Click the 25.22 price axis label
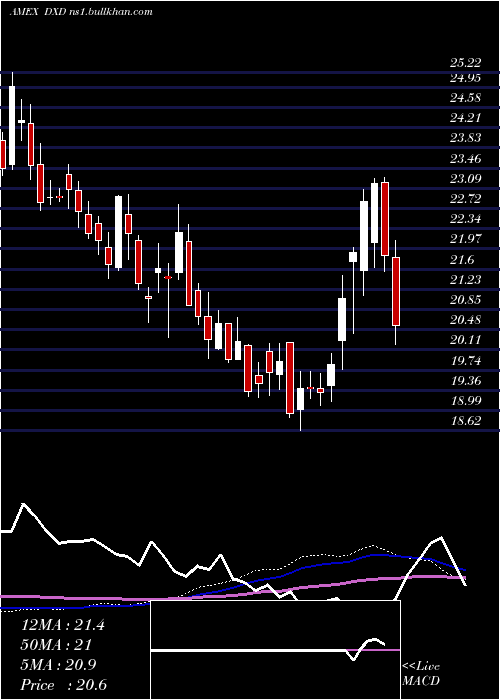The height and width of the screenshot is (700, 500). click(x=465, y=62)
